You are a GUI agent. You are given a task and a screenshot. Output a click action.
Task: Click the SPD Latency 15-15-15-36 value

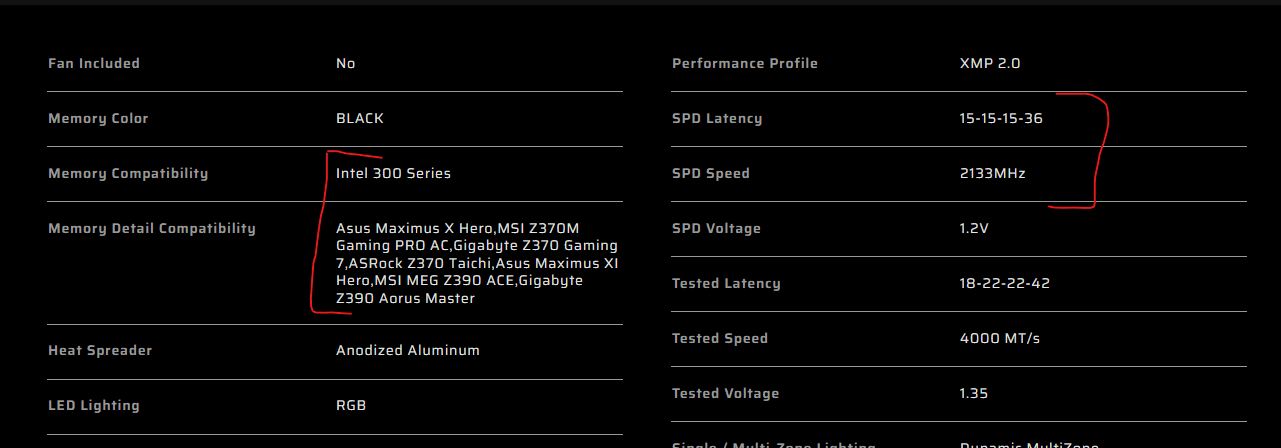pos(1001,118)
